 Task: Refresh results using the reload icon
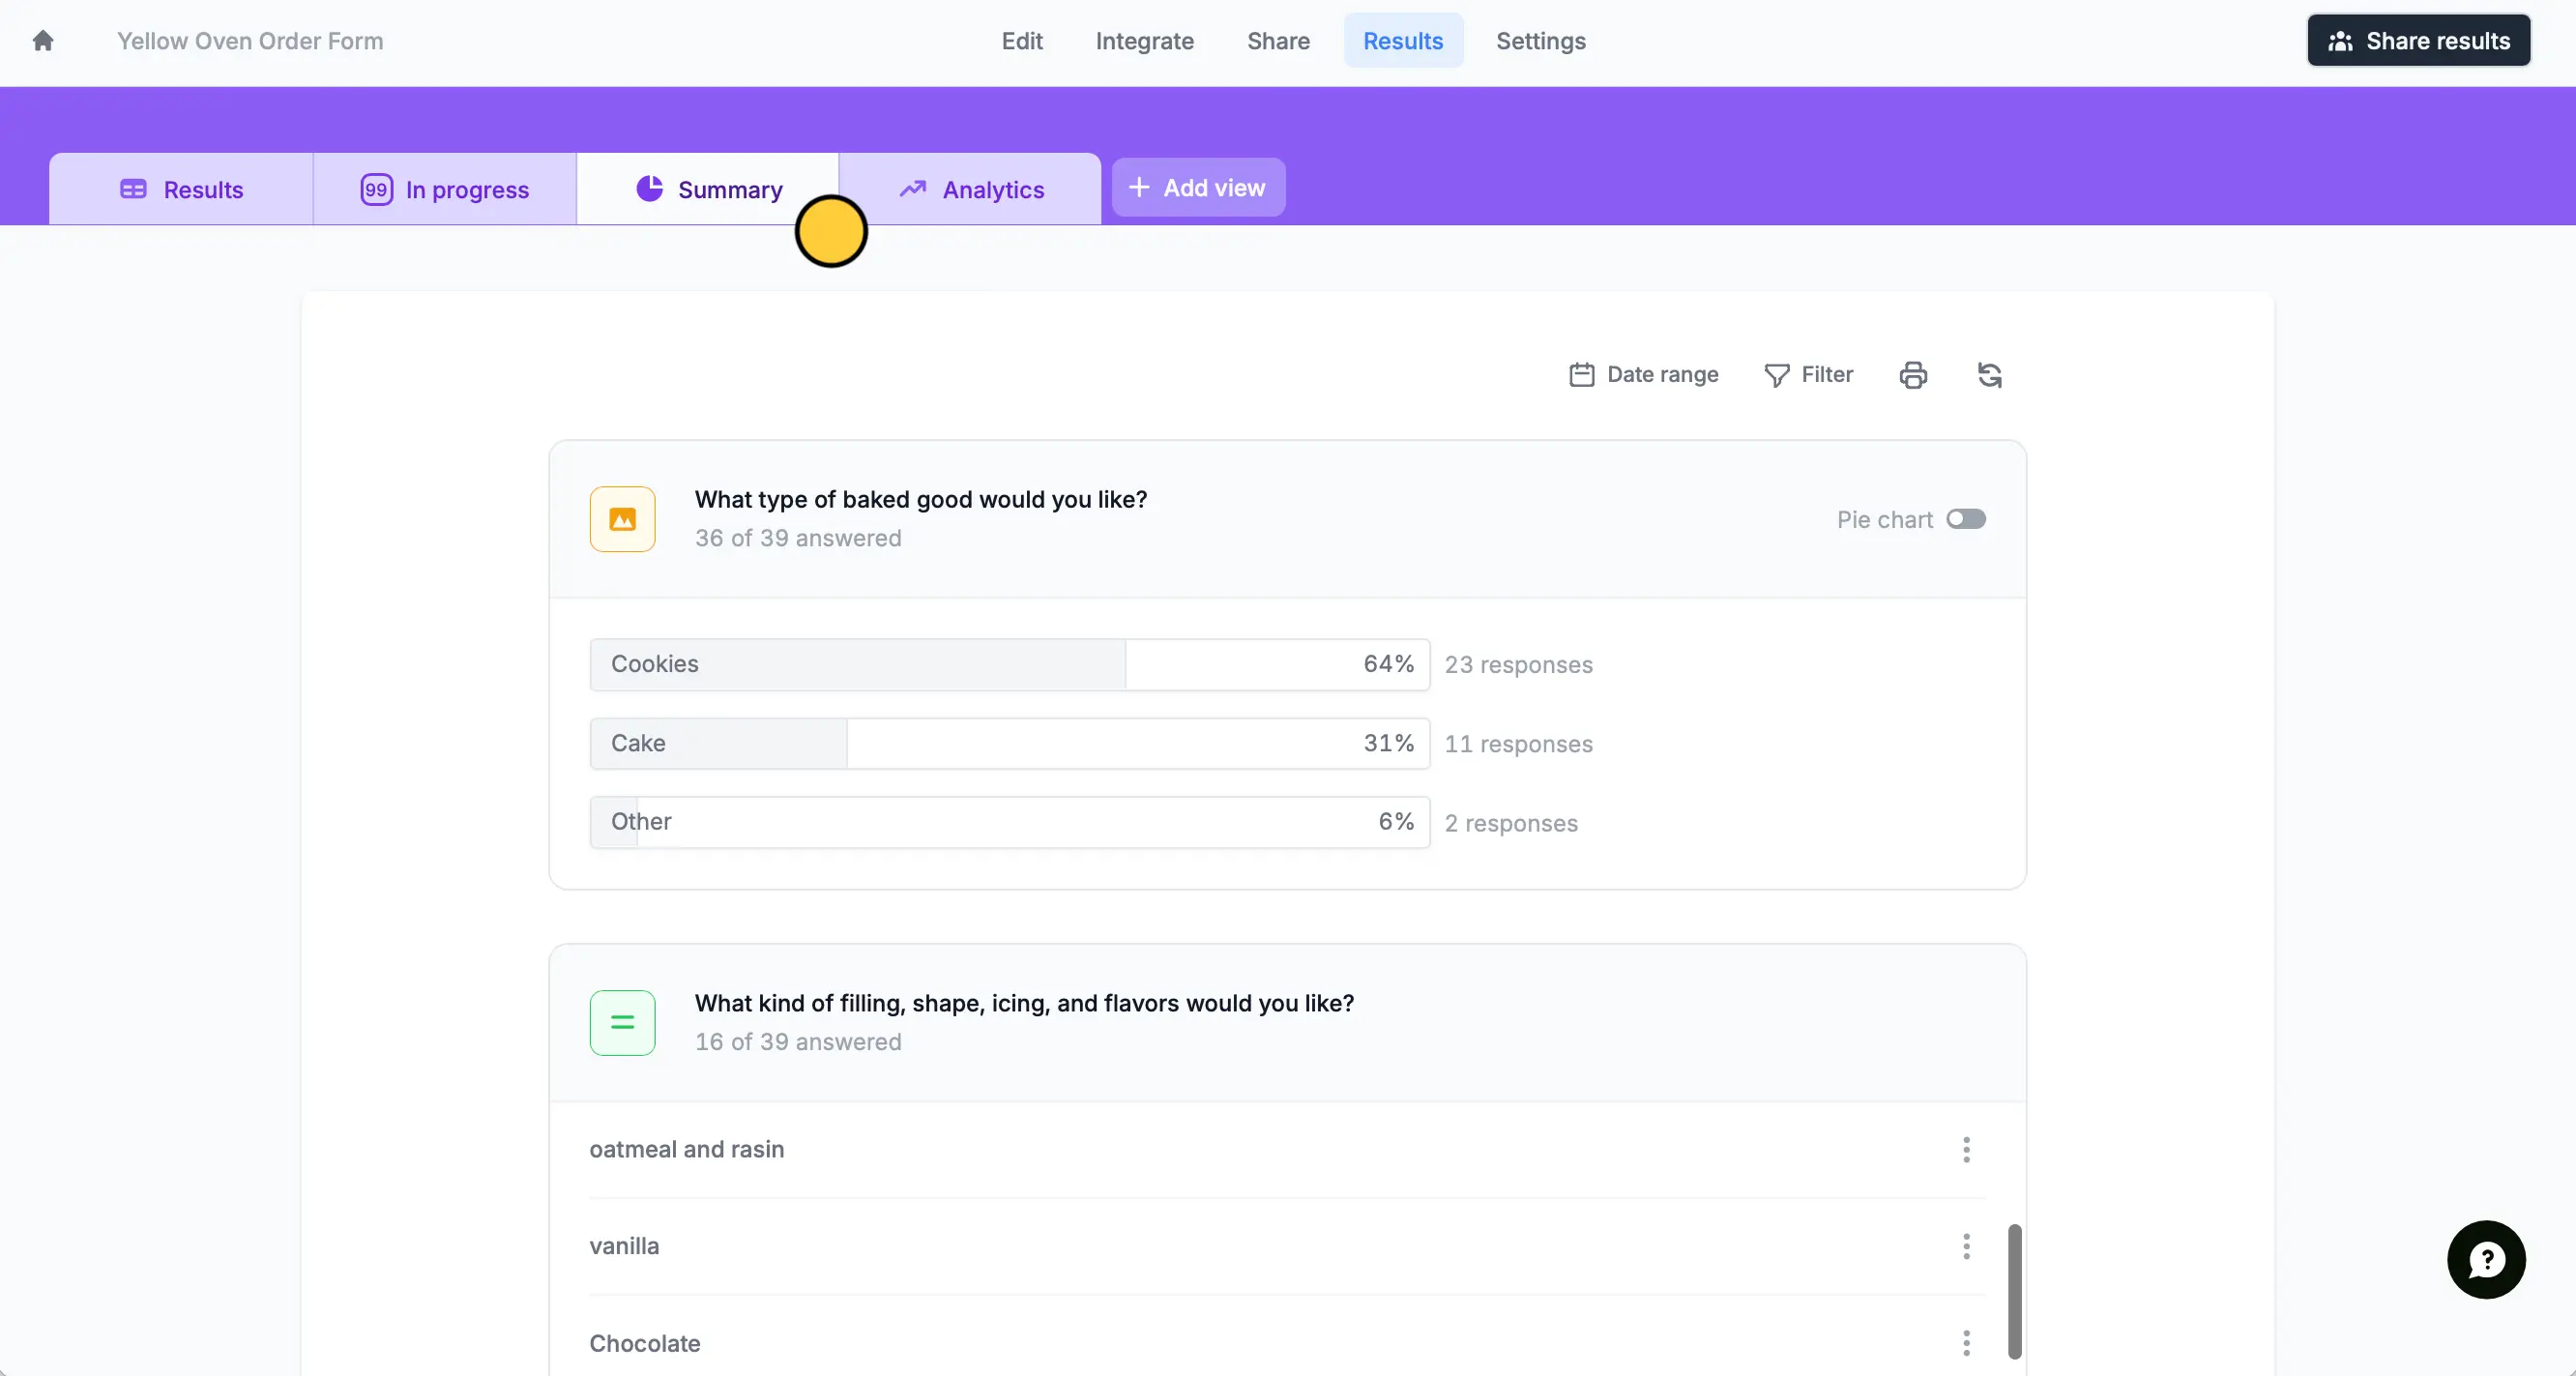pyautogui.click(x=1989, y=374)
